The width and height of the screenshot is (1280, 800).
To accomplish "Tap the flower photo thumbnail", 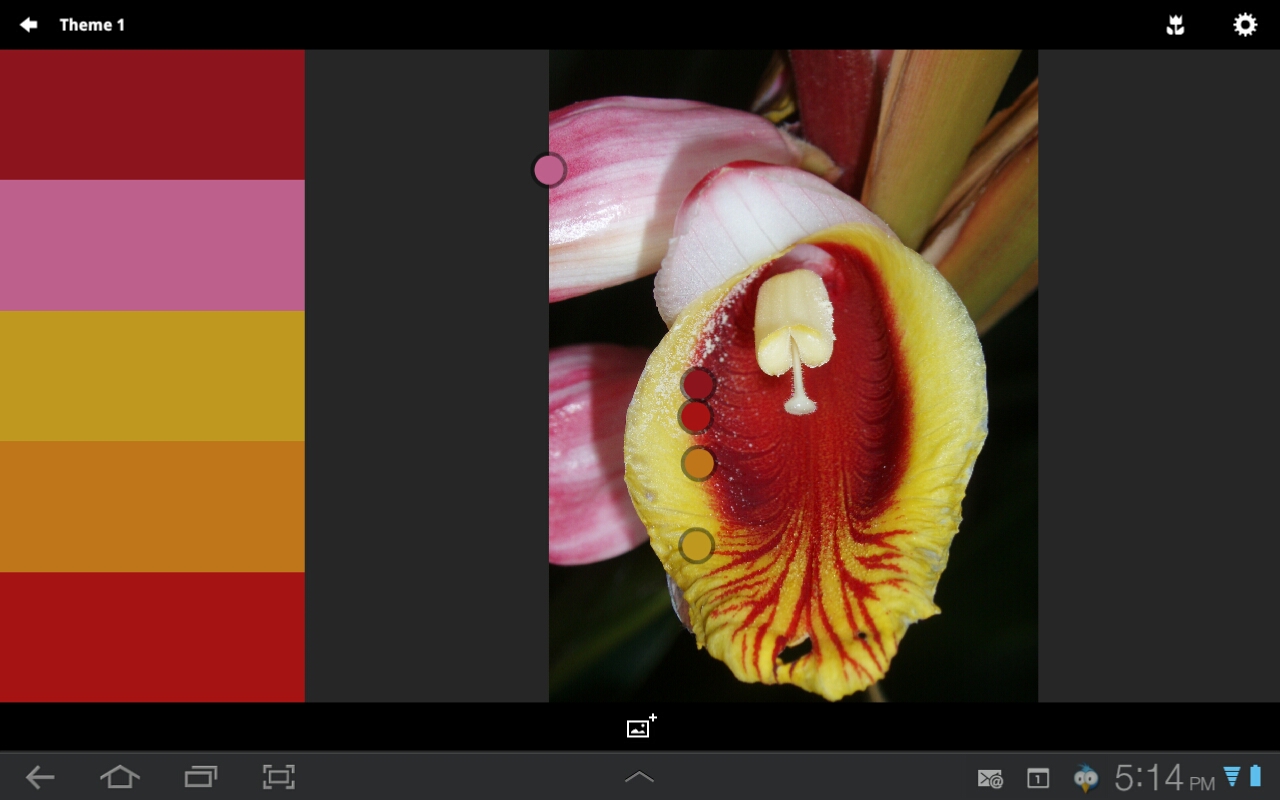I will coord(793,376).
